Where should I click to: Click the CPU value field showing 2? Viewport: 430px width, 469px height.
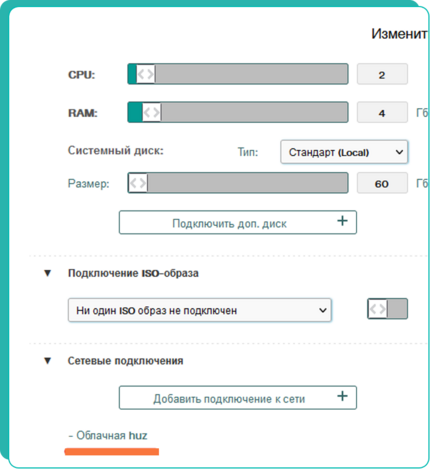coord(382,74)
